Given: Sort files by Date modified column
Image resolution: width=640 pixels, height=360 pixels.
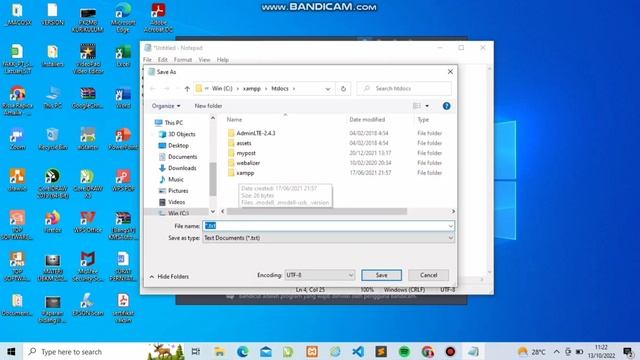Looking at the screenshot, I should click(367, 120).
